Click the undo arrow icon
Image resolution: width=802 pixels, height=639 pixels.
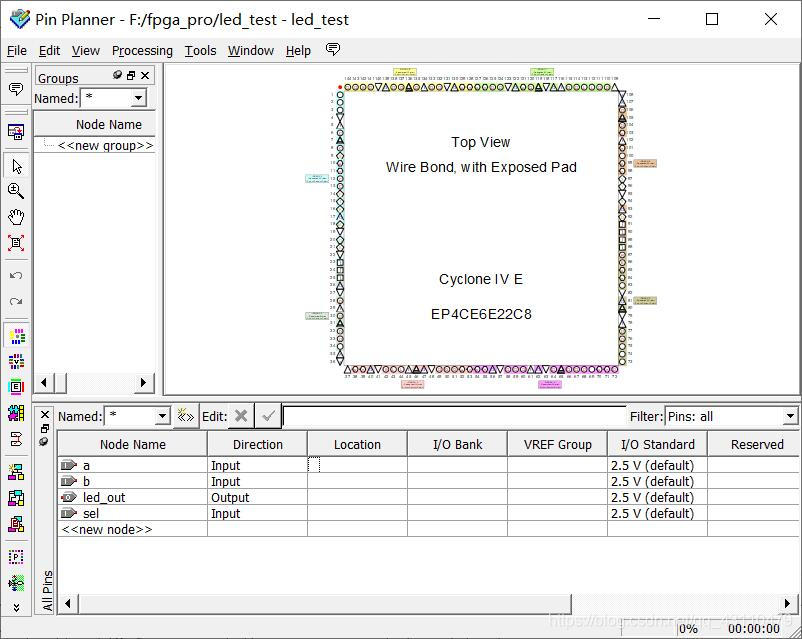pos(16,276)
